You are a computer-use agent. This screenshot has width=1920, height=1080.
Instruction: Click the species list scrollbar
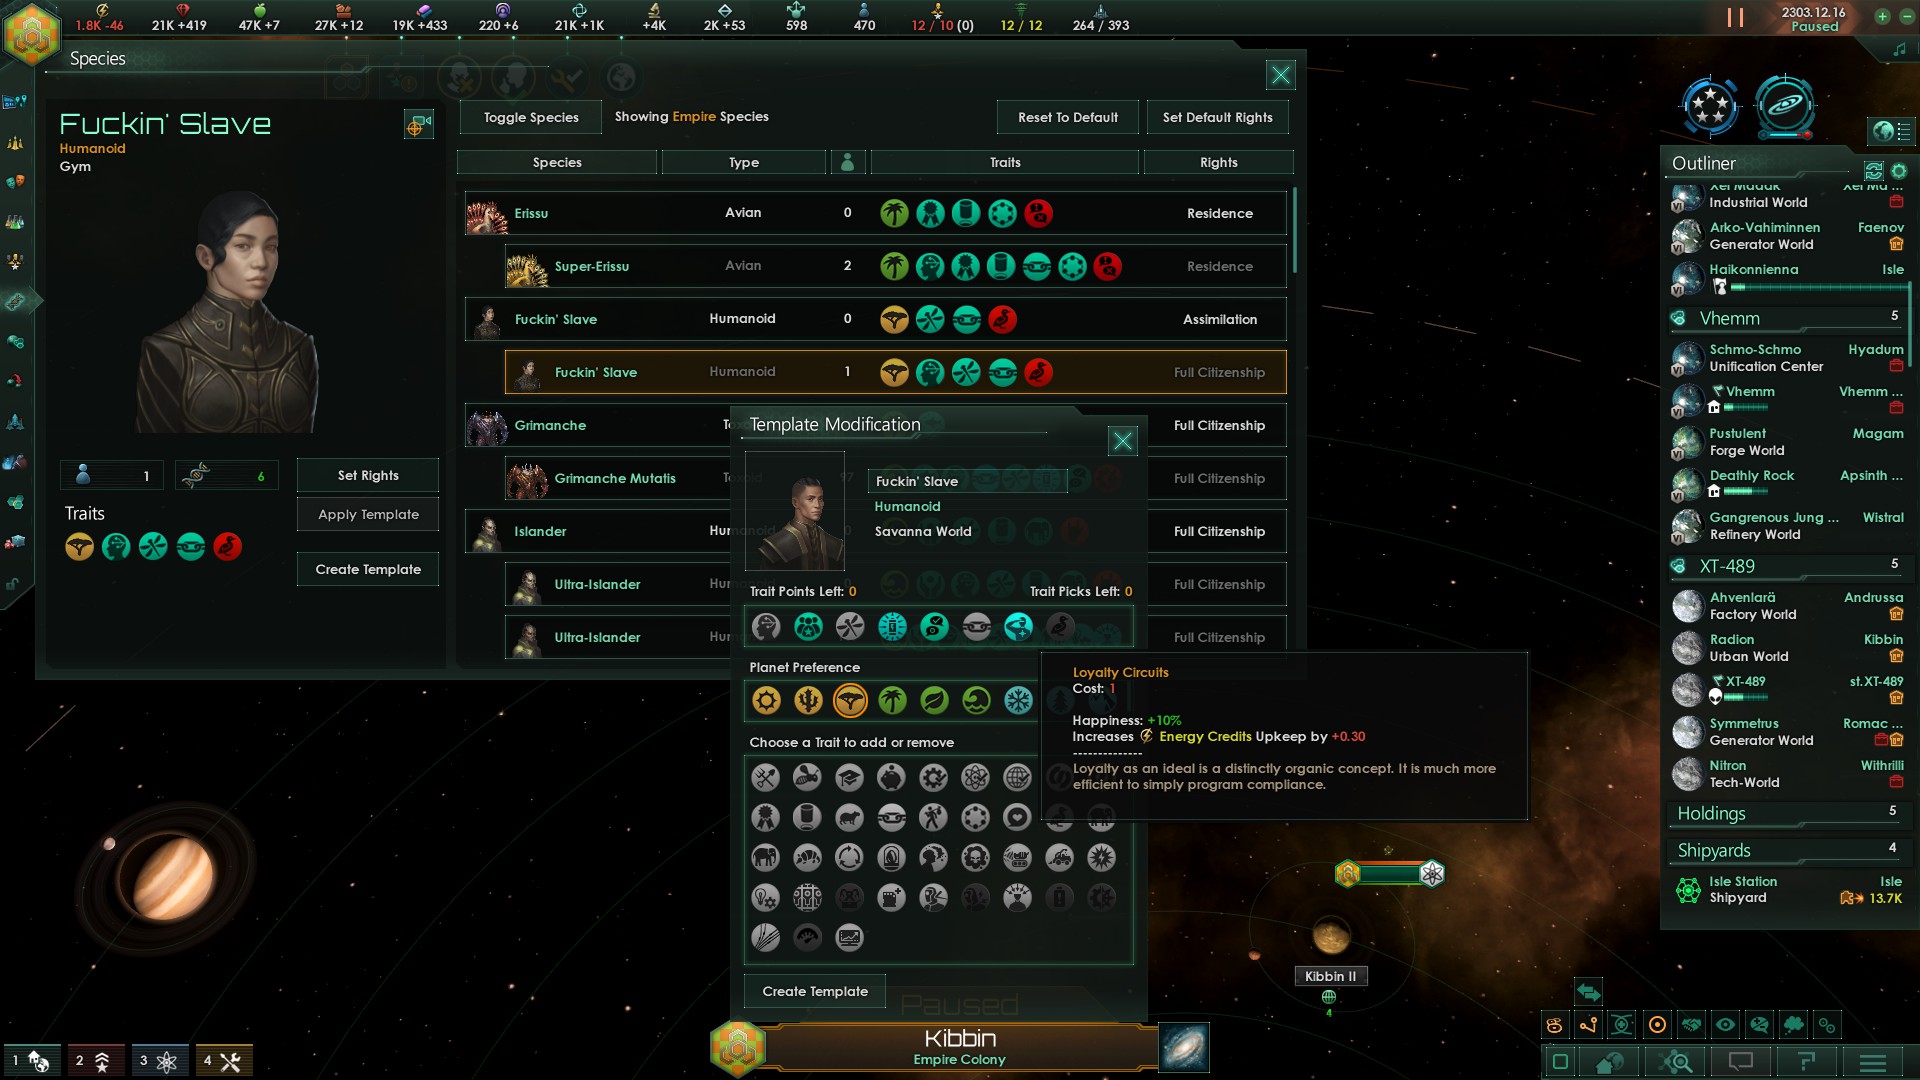tap(1294, 230)
